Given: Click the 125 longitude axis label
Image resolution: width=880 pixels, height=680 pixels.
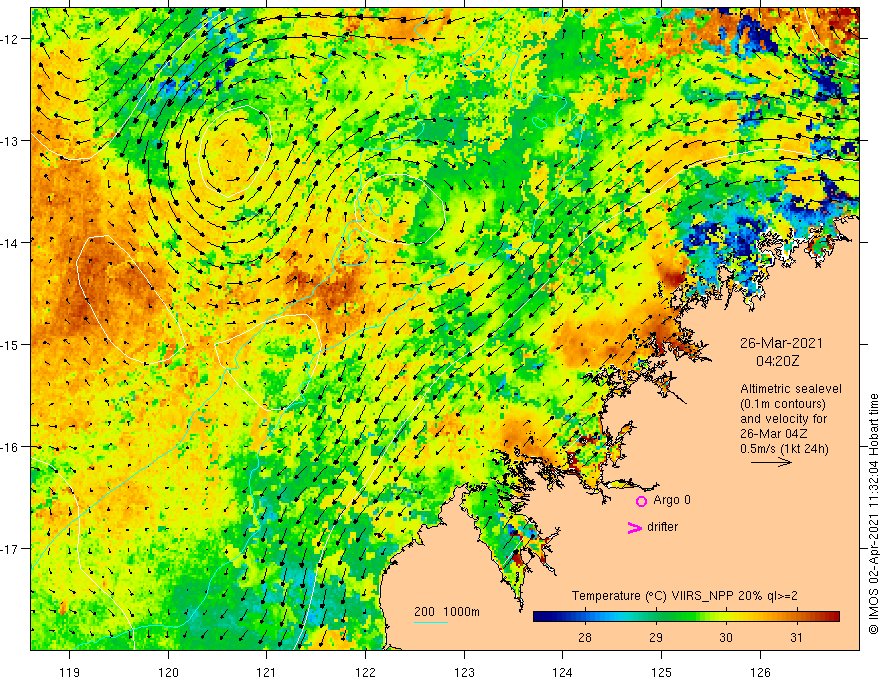Looking at the screenshot, I should (662, 672).
